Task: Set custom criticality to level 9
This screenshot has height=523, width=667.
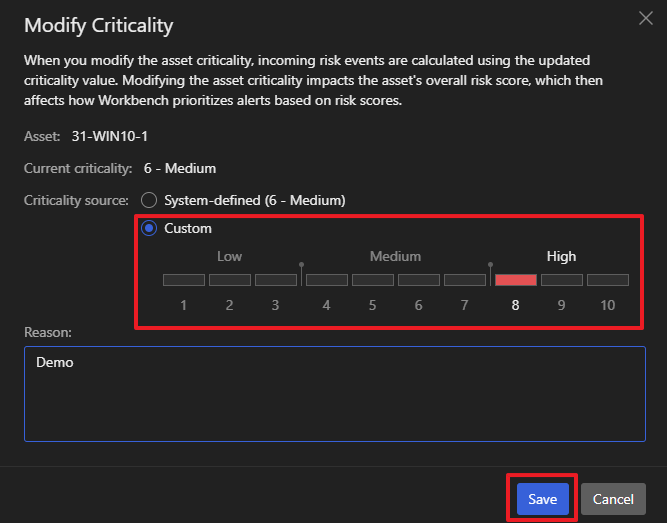Action: click(562, 280)
